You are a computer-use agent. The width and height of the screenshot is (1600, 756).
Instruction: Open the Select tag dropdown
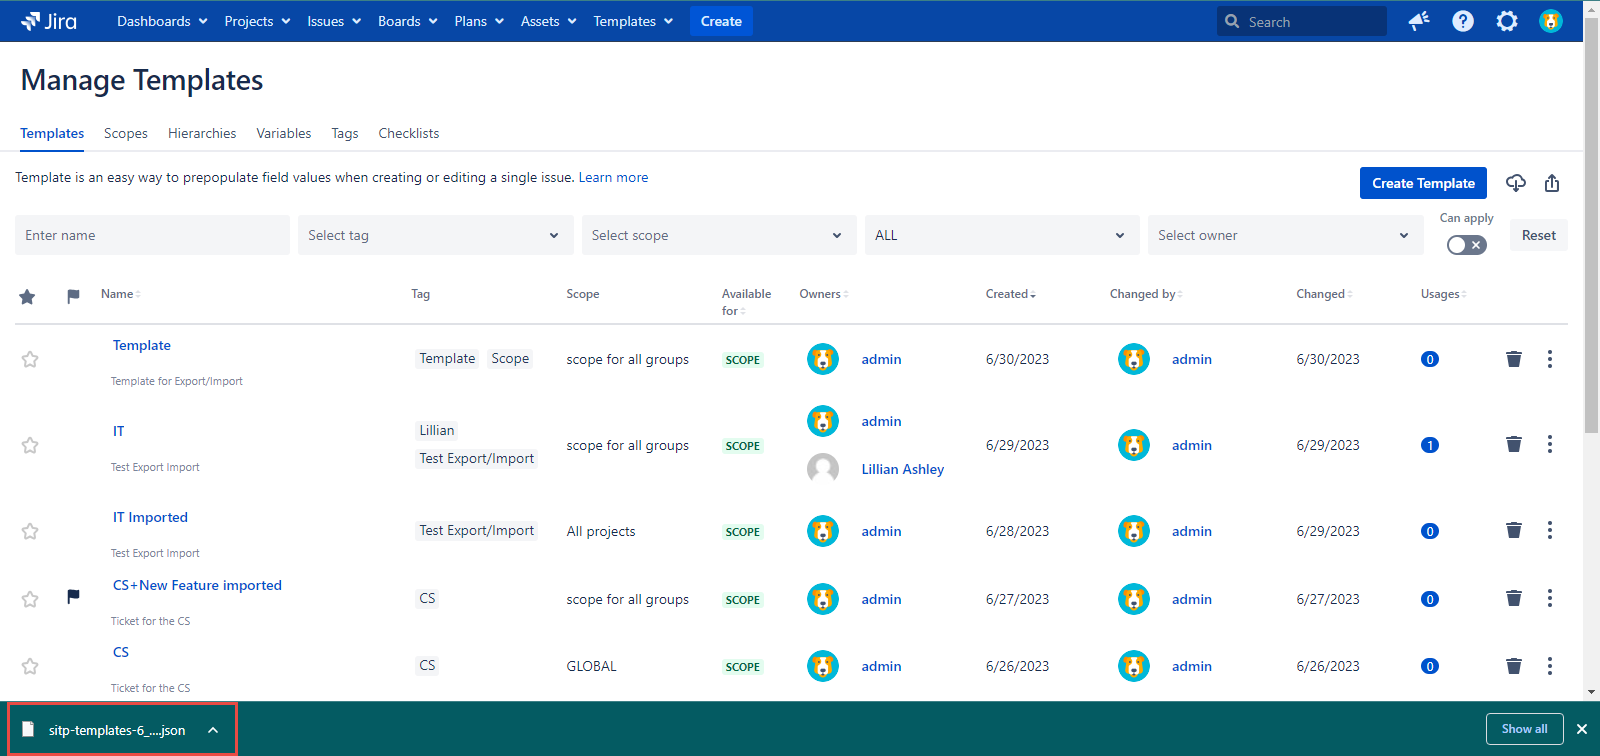(435, 235)
